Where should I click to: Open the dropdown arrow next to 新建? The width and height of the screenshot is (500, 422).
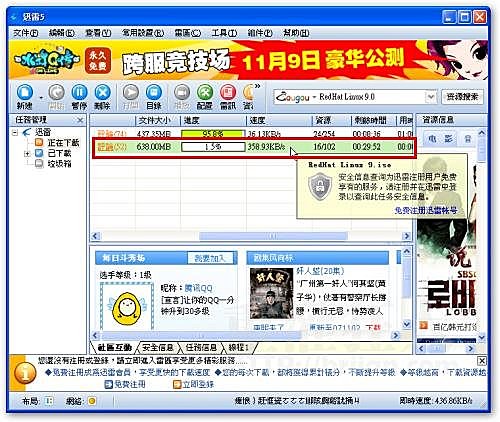point(41,97)
